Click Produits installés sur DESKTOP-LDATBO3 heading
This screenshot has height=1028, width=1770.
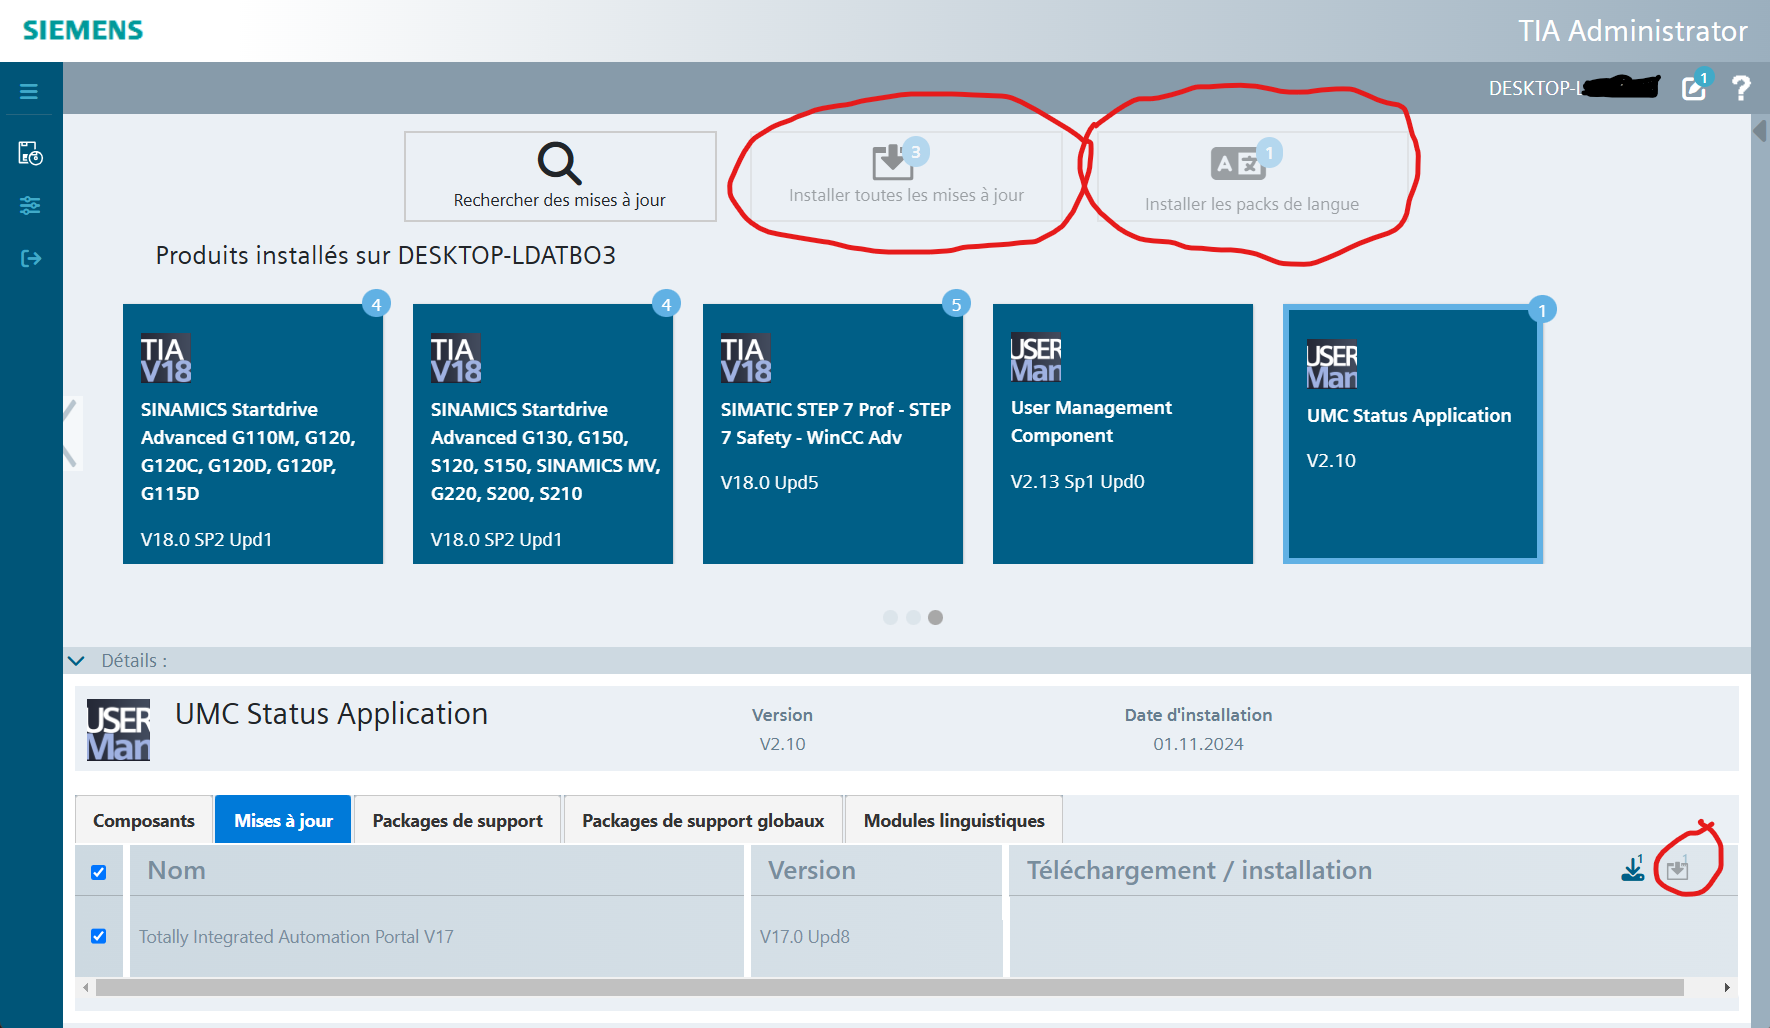point(386,255)
